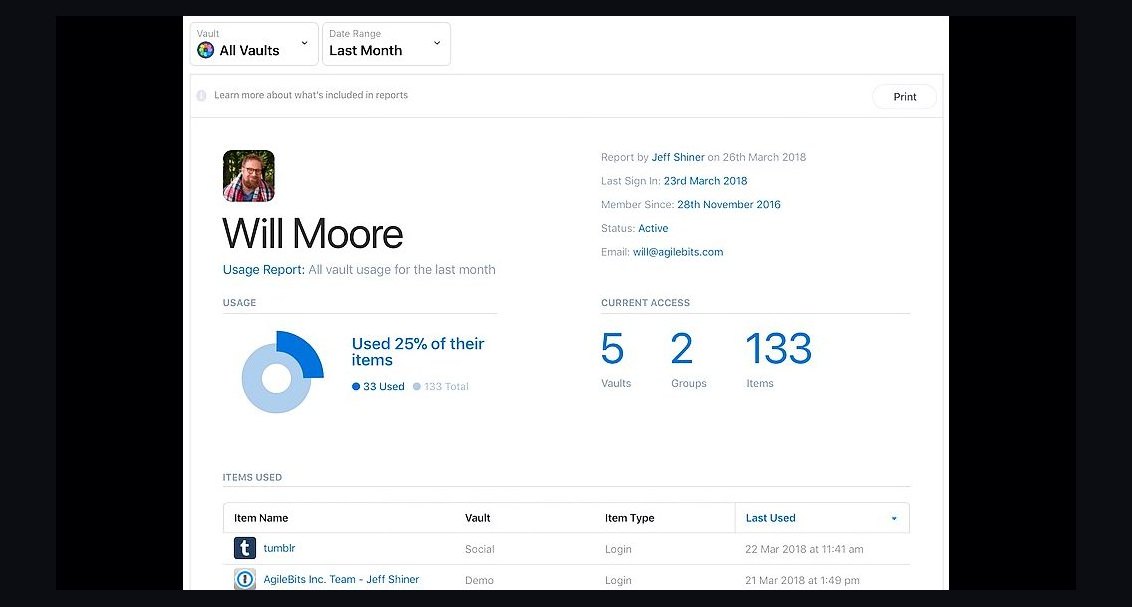Screen dimensions: 1132x607
Task: Click the info icon beside Learn more
Action: coord(201,95)
